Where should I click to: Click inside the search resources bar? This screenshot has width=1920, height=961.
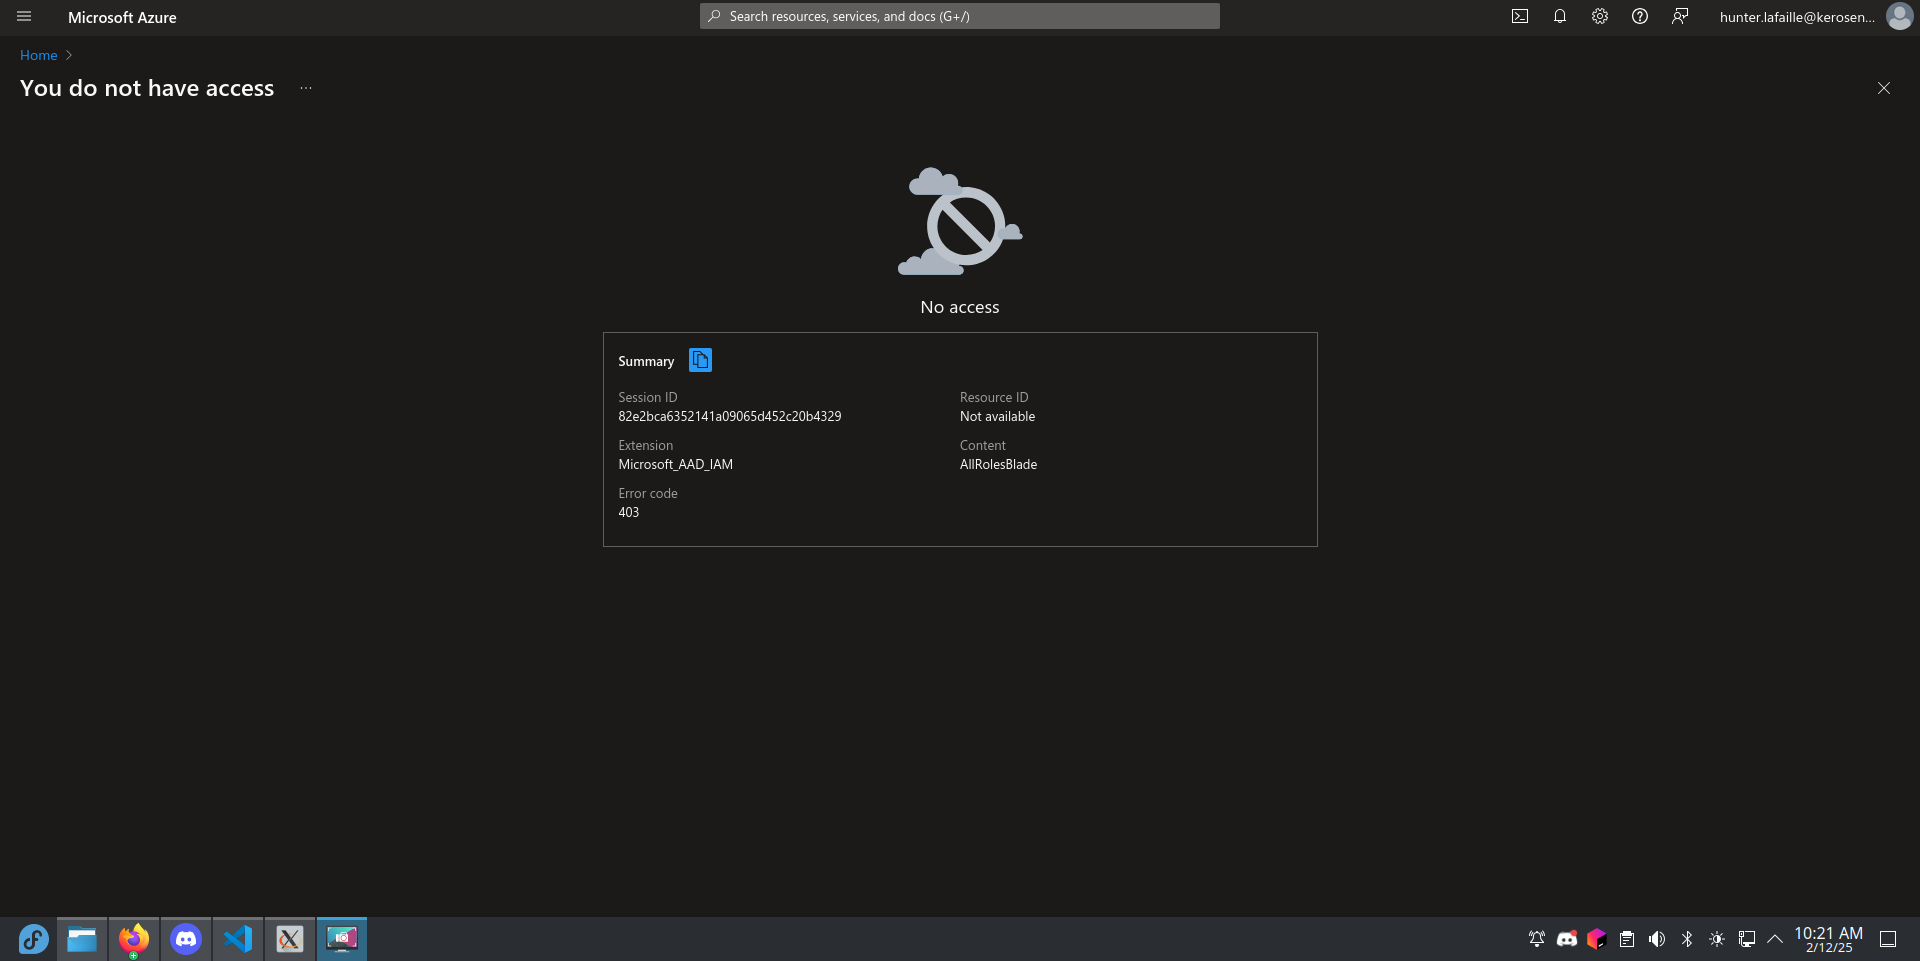click(x=958, y=16)
